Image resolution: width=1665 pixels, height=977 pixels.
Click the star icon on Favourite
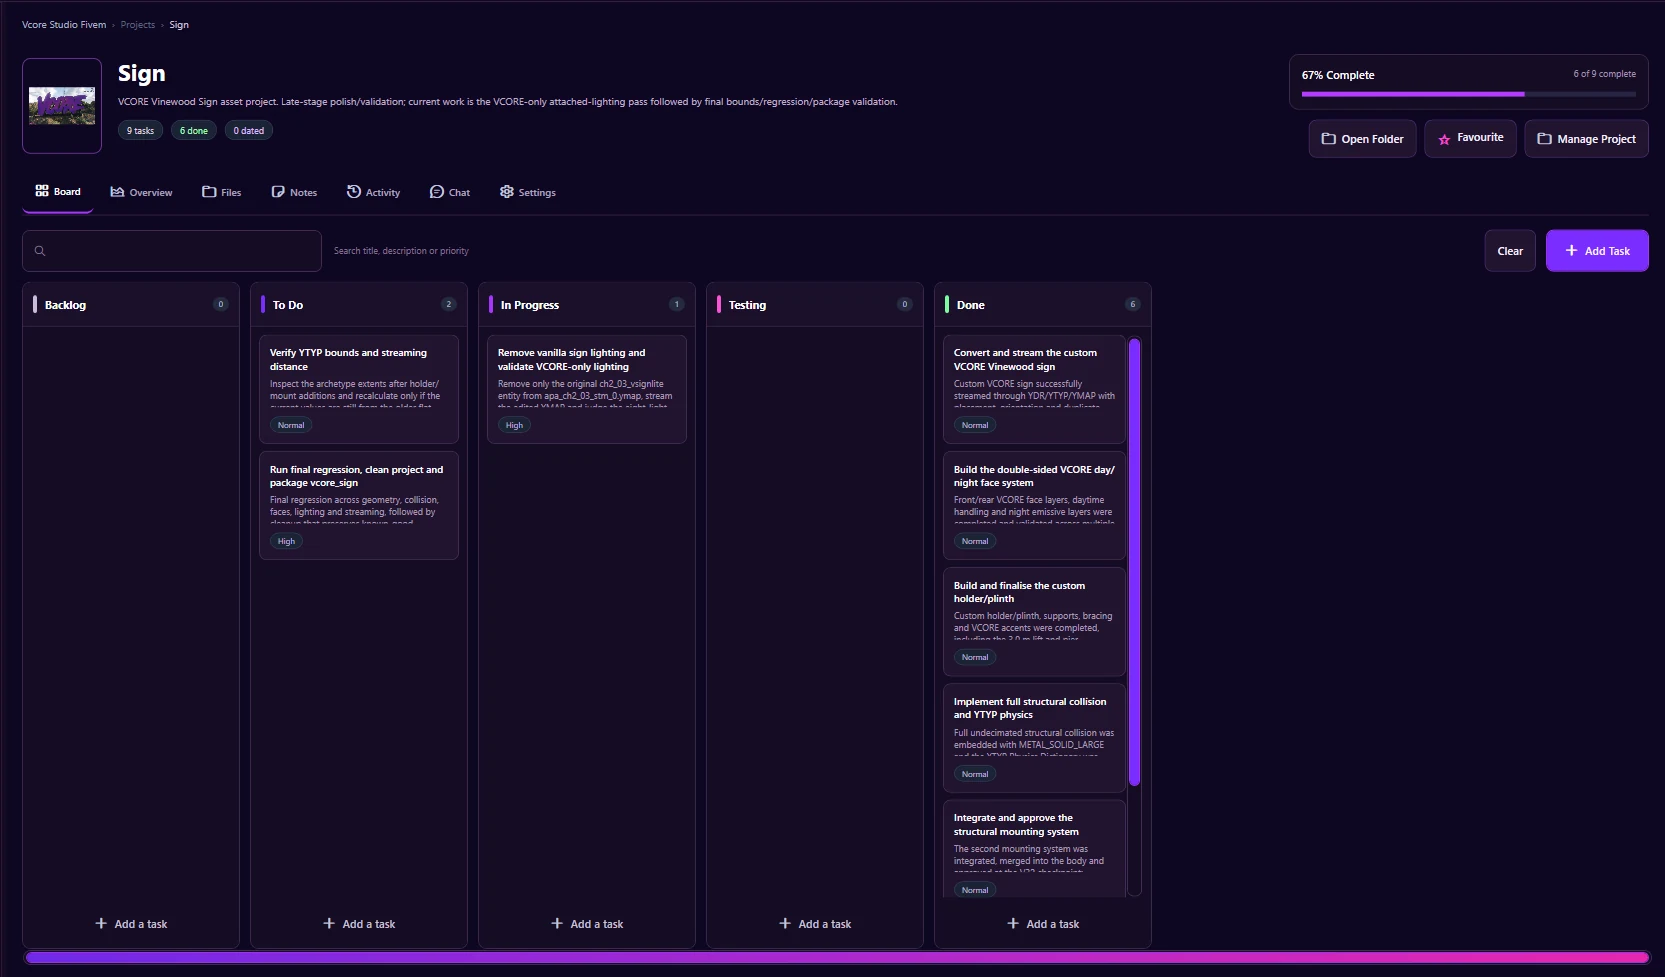pos(1444,139)
